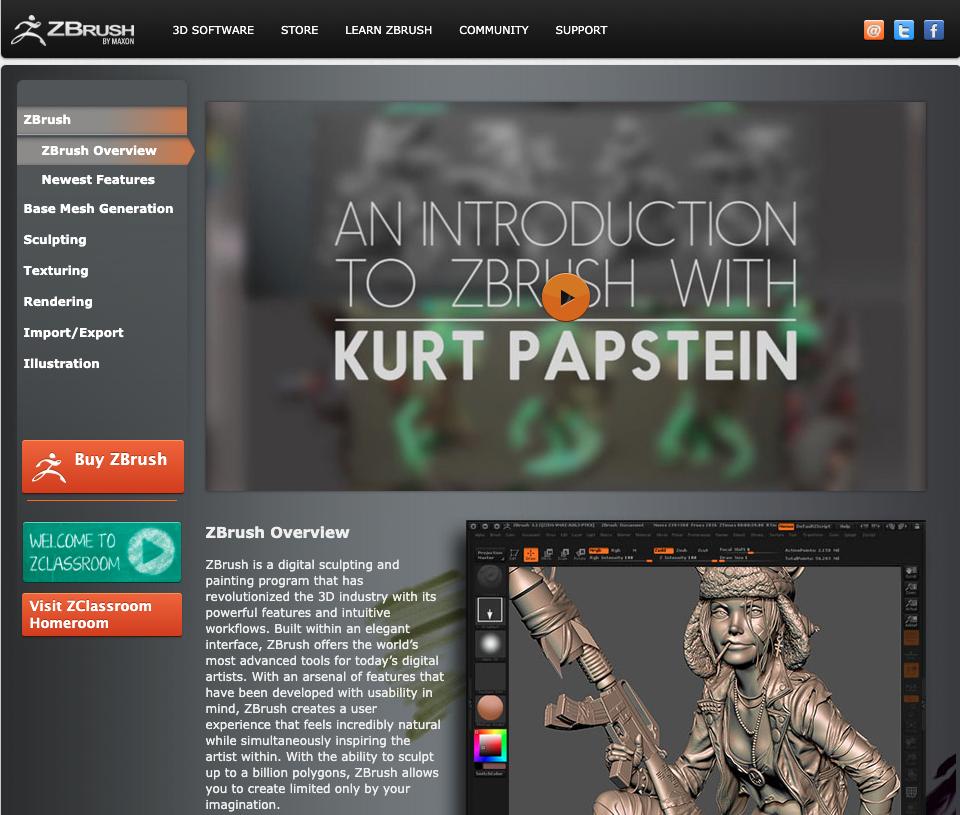Open the Import/Export sidebar link
Screen dimensions: 960x815
[x=73, y=332]
